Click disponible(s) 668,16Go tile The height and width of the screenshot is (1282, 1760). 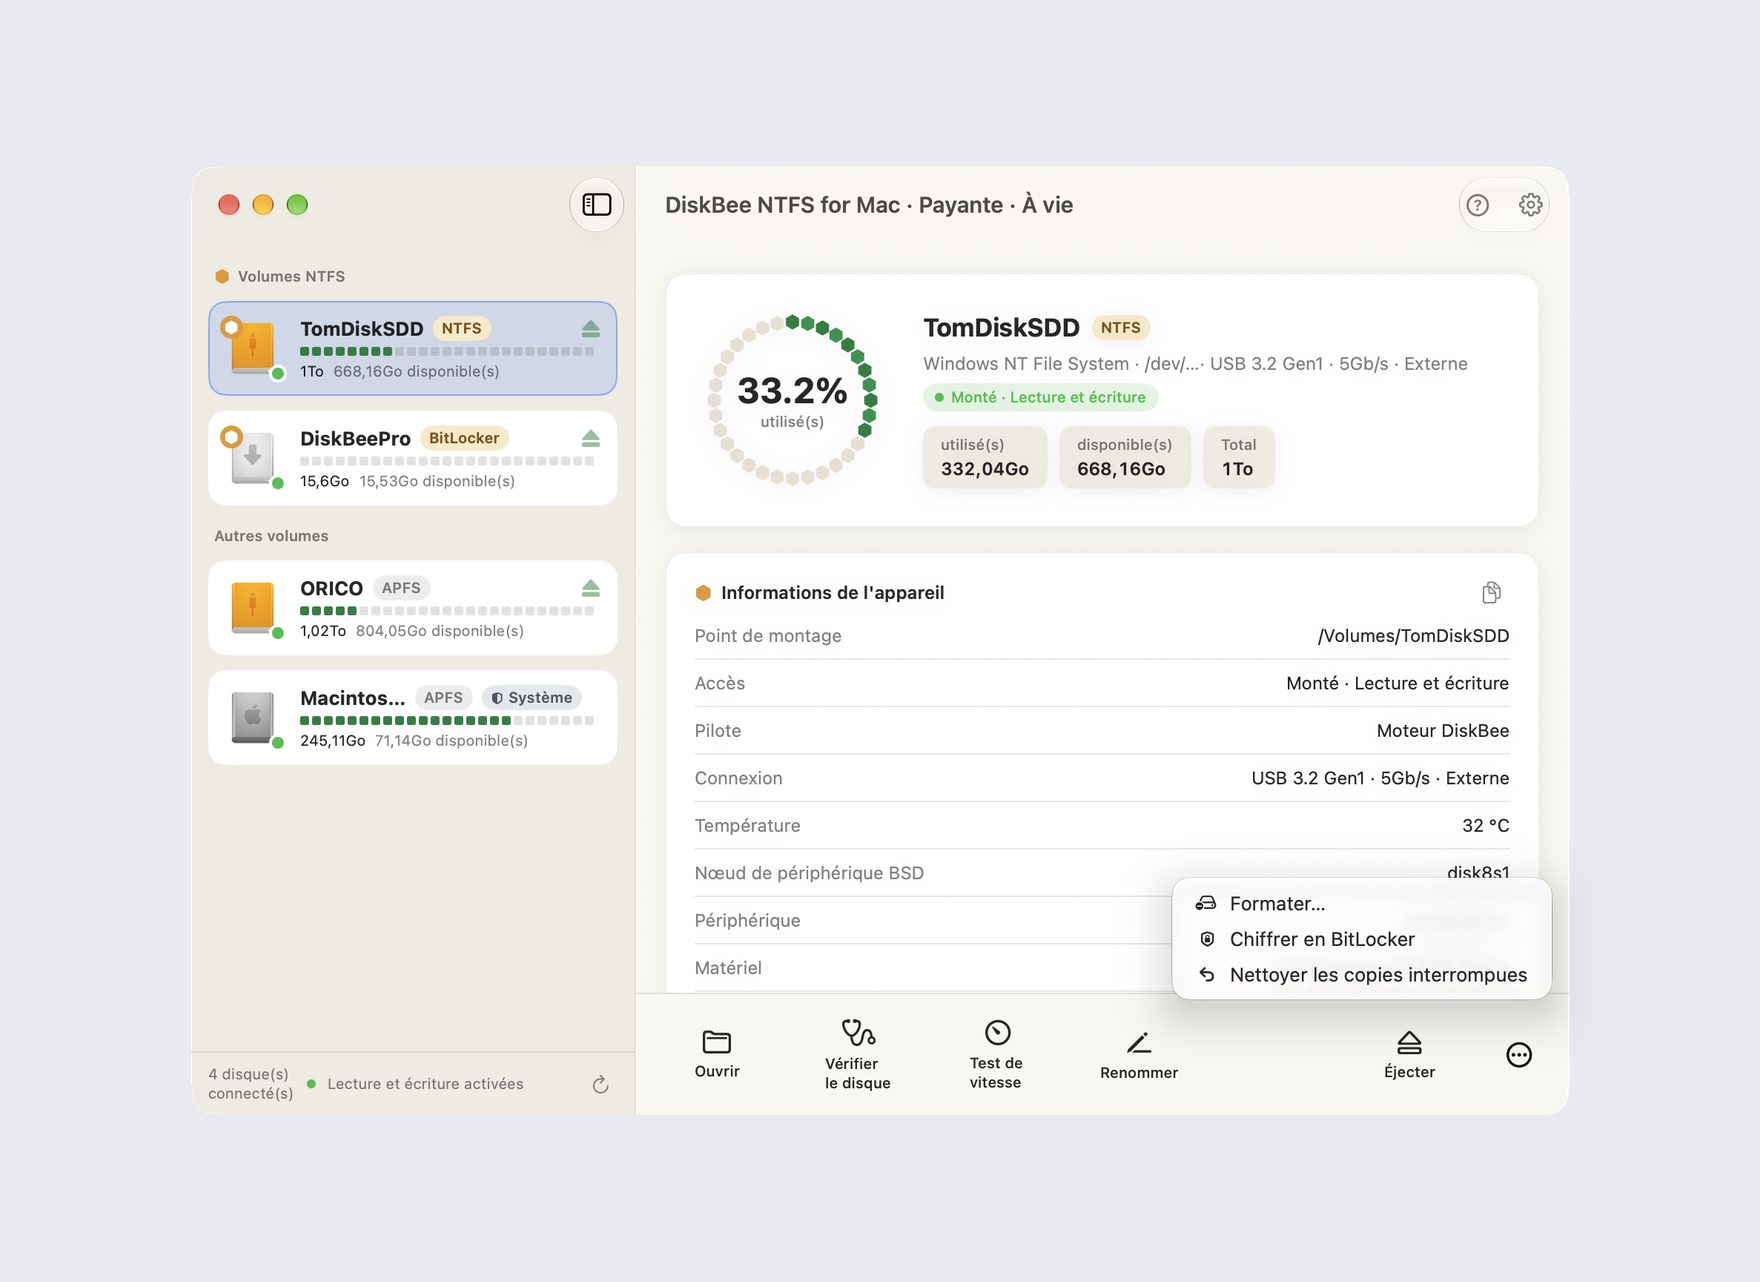(x=1125, y=458)
